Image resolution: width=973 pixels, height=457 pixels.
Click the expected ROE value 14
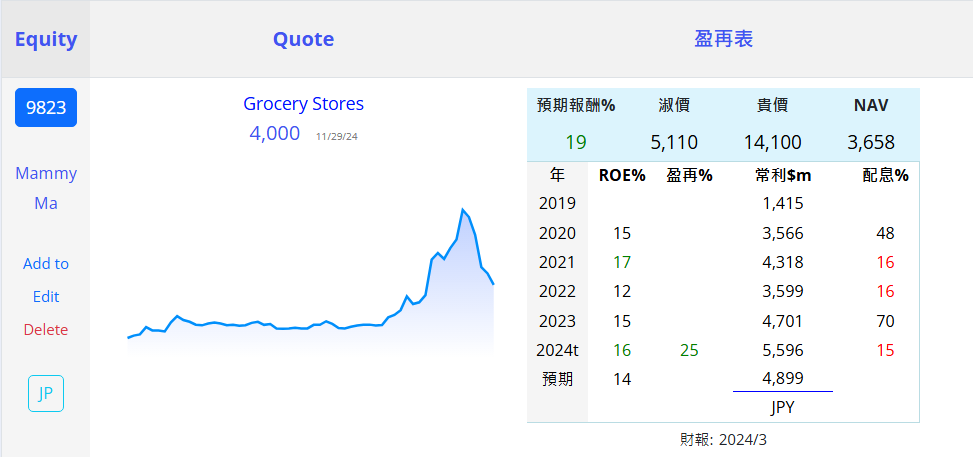coord(622,379)
